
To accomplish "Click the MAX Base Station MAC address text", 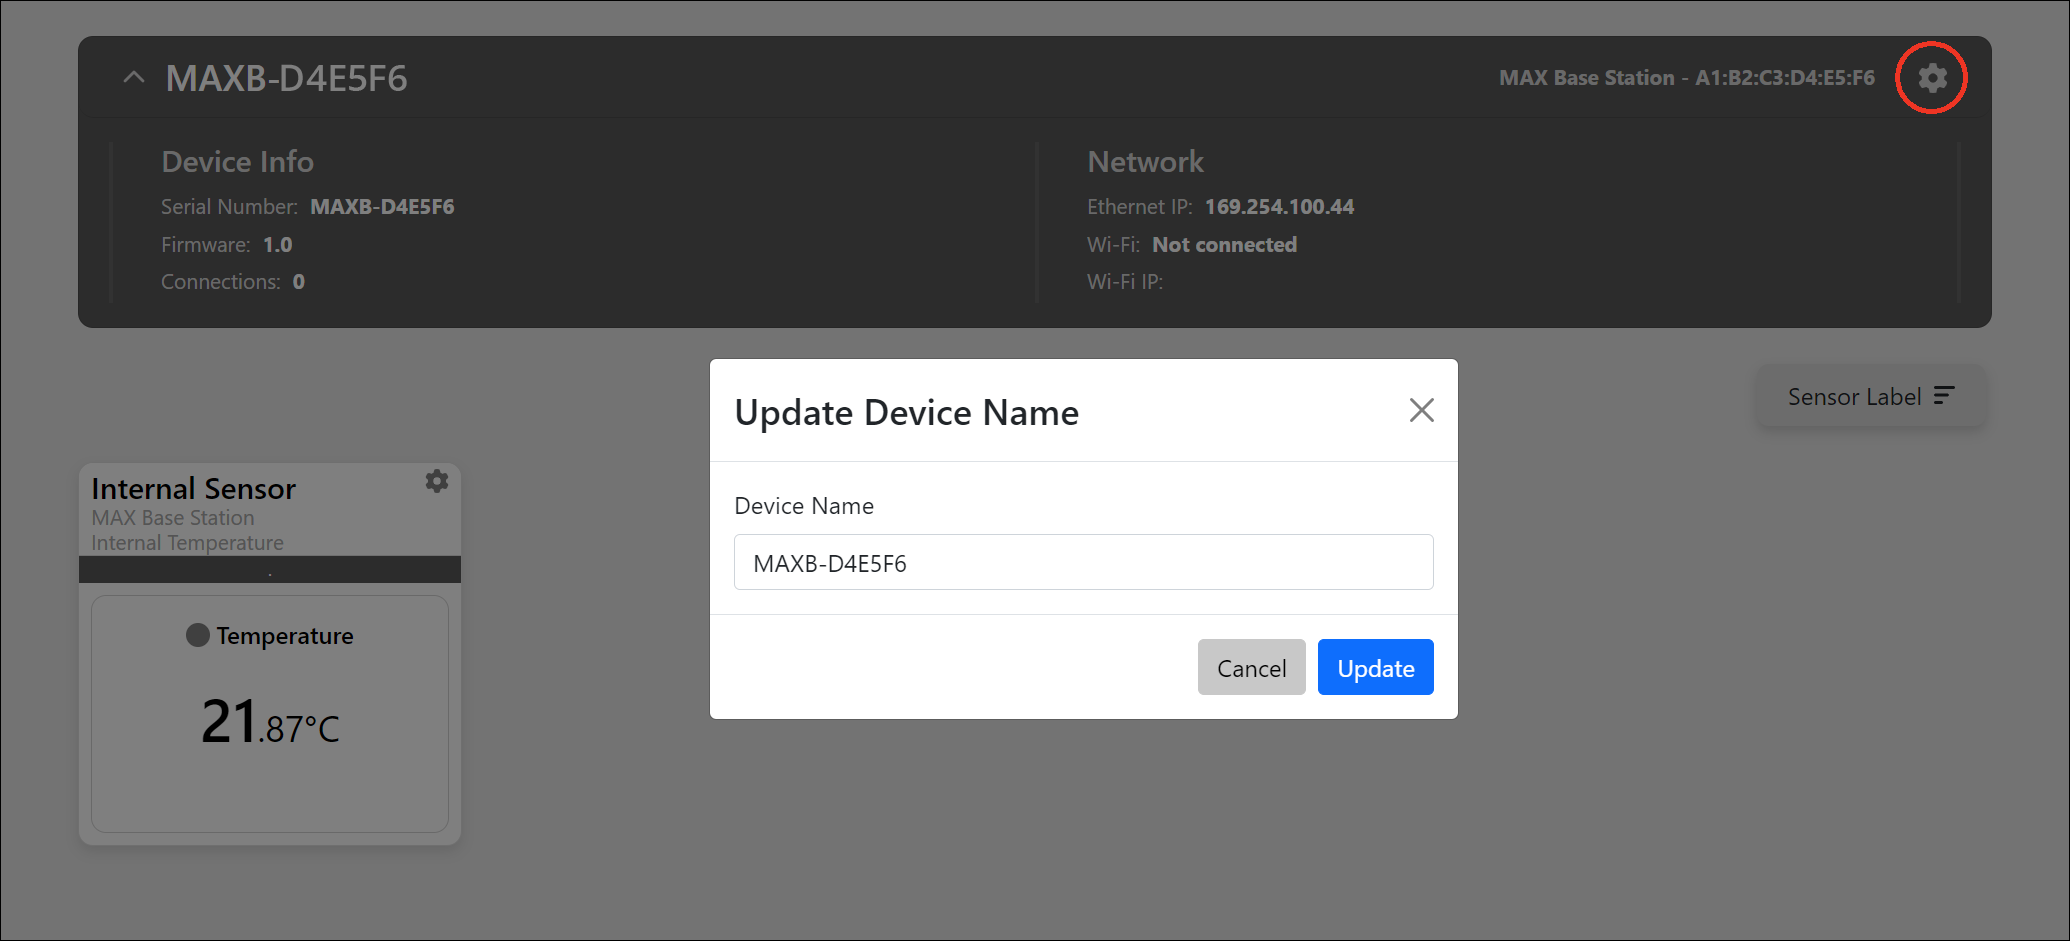I will tap(1686, 78).
